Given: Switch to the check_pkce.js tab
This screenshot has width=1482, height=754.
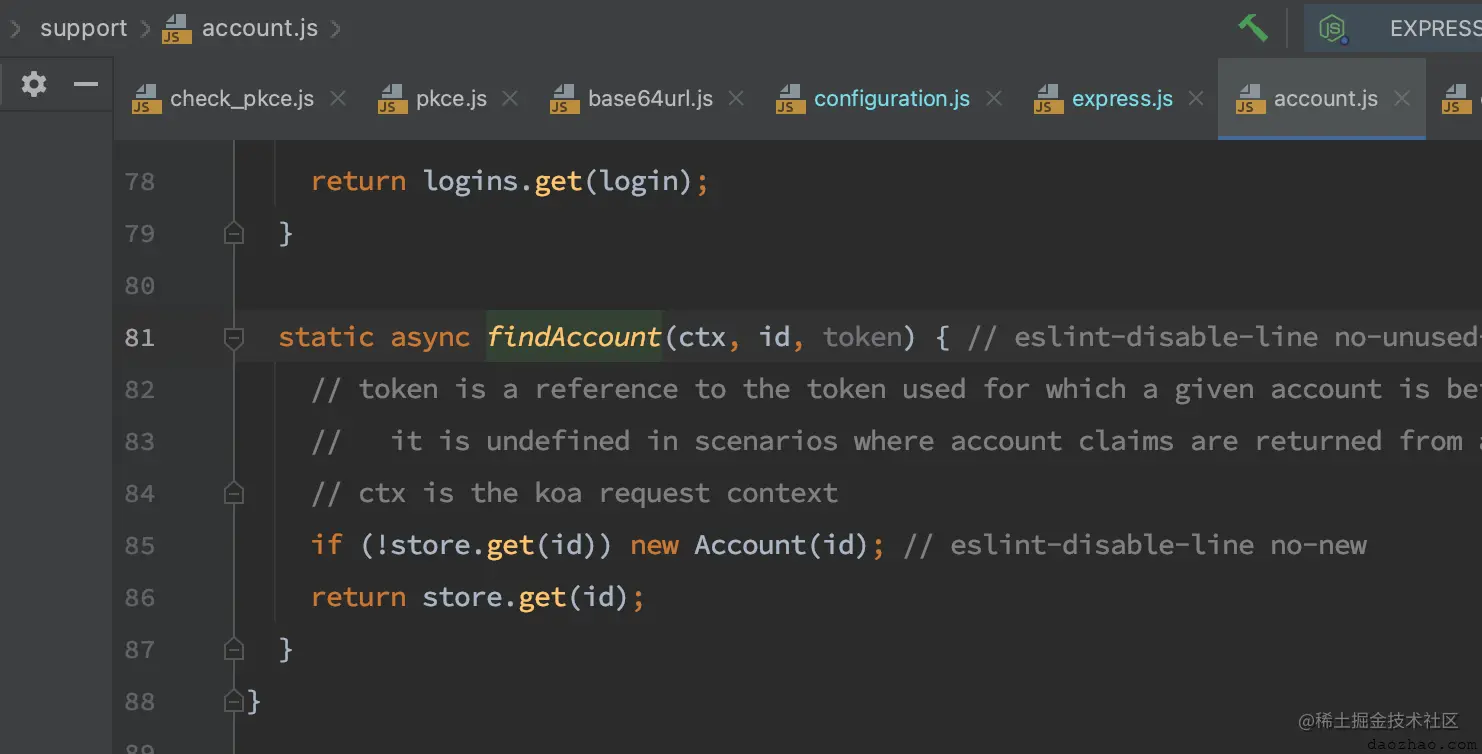Looking at the screenshot, I should coord(223,99).
